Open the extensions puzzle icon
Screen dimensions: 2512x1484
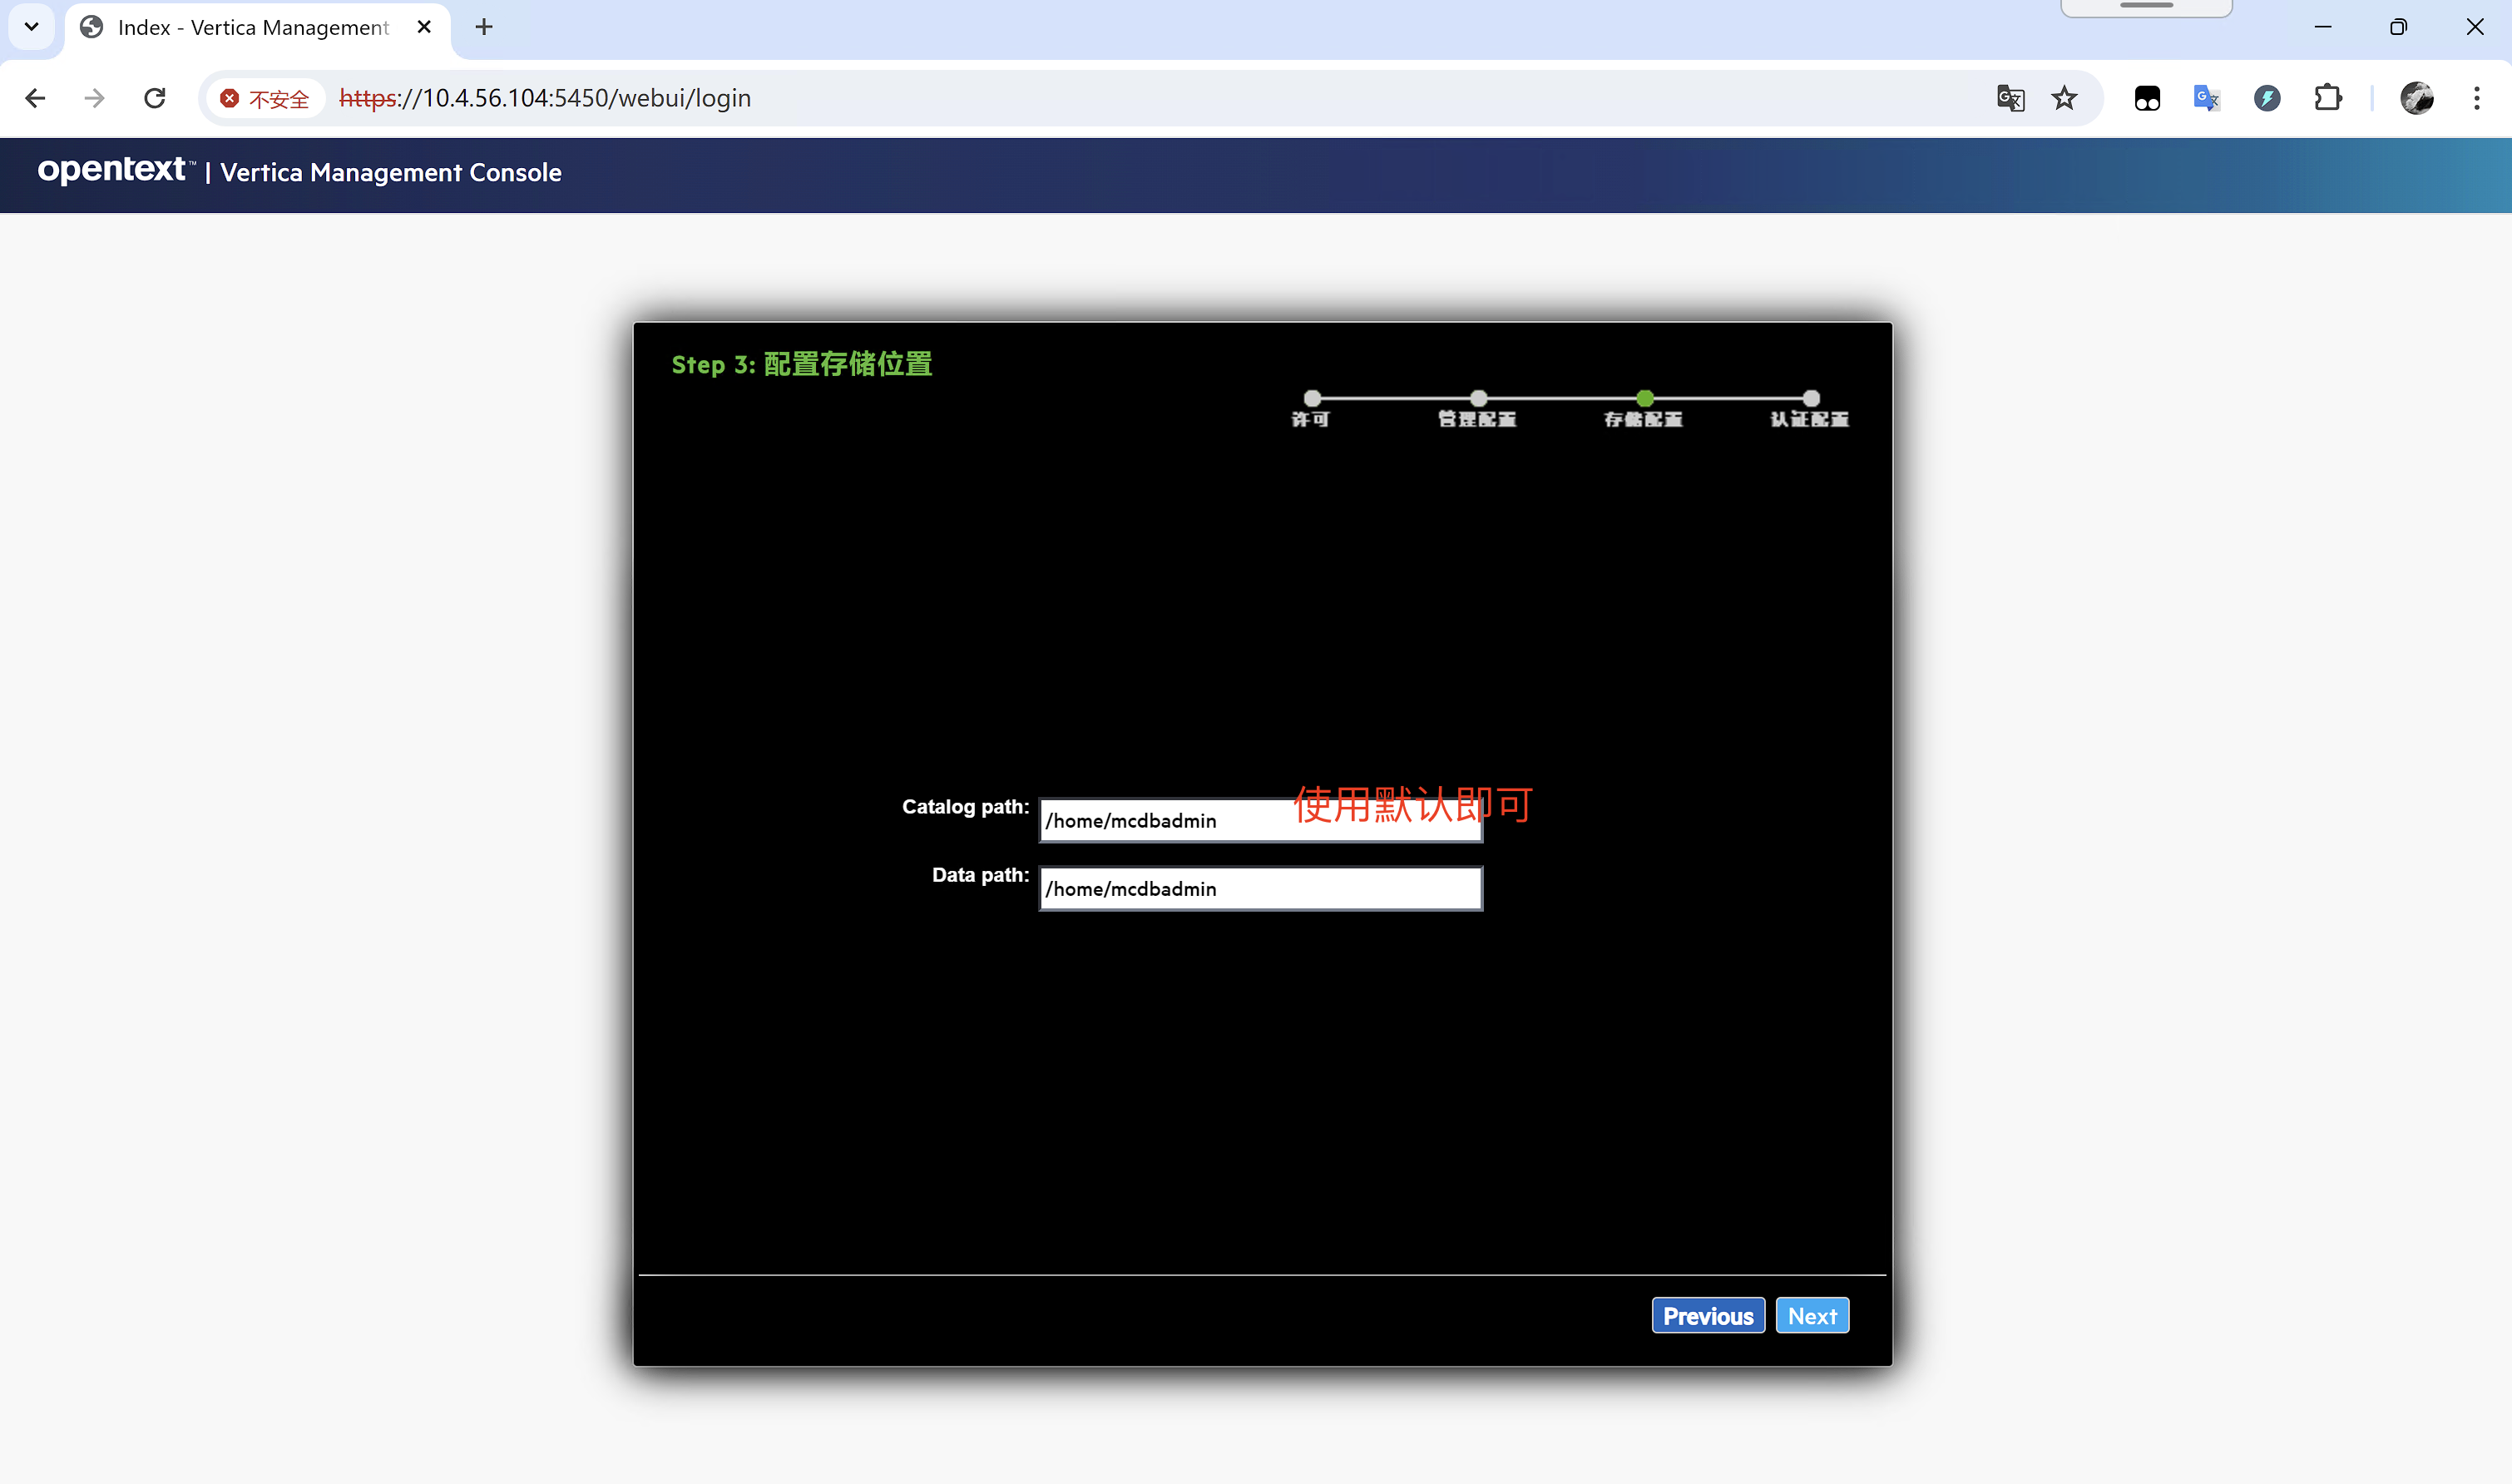(2328, 98)
